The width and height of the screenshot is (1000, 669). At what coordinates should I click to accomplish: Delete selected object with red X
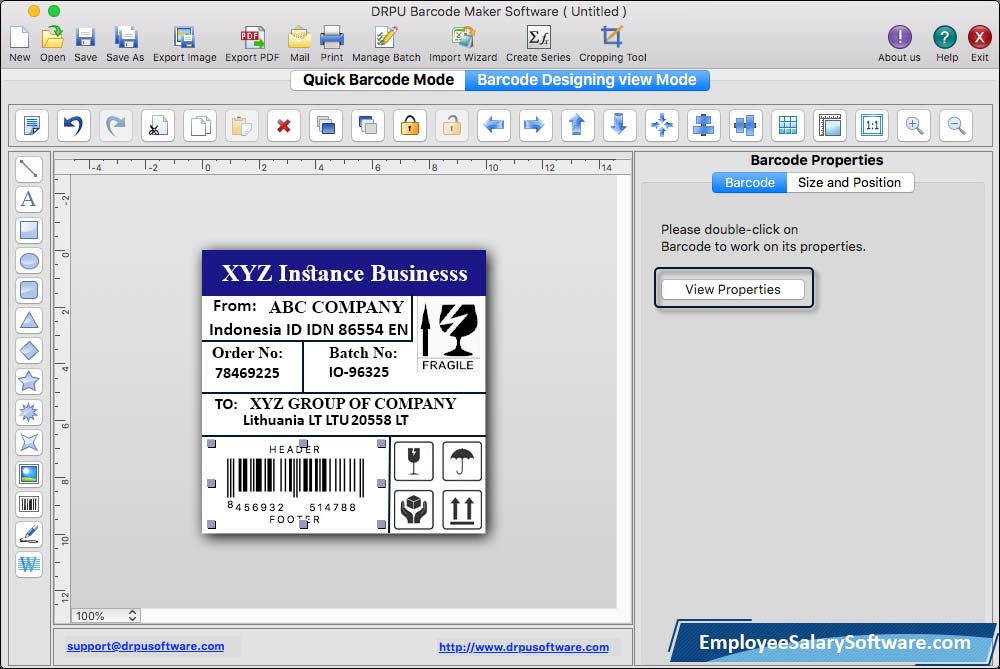(x=284, y=125)
